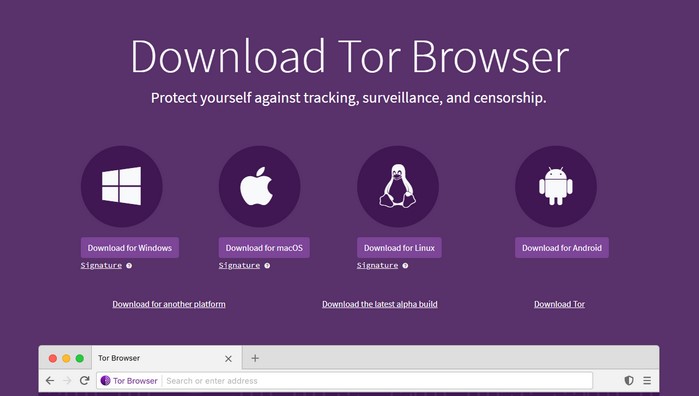Open the Windows Signature link
Viewport: 699px width, 396px height.
(x=101, y=265)
